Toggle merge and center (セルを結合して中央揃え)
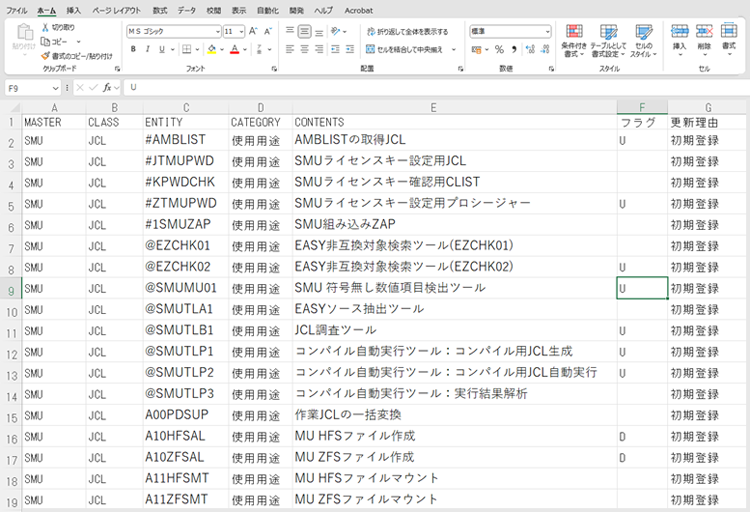This screenshot has width=750, height=512. pyautogui.click(x=405, y=49)
